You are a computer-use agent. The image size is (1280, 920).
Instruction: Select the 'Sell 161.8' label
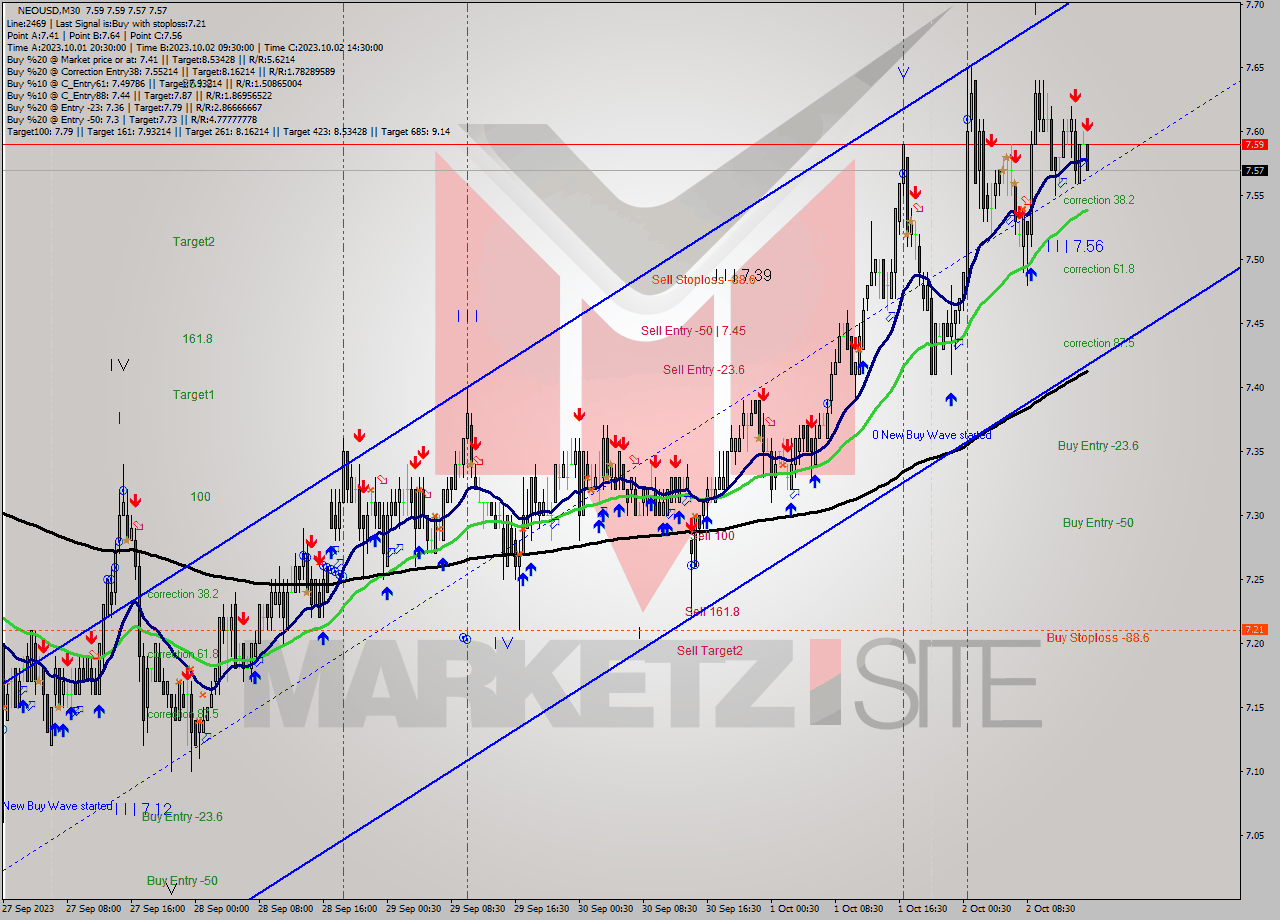(x=713, y=612)
